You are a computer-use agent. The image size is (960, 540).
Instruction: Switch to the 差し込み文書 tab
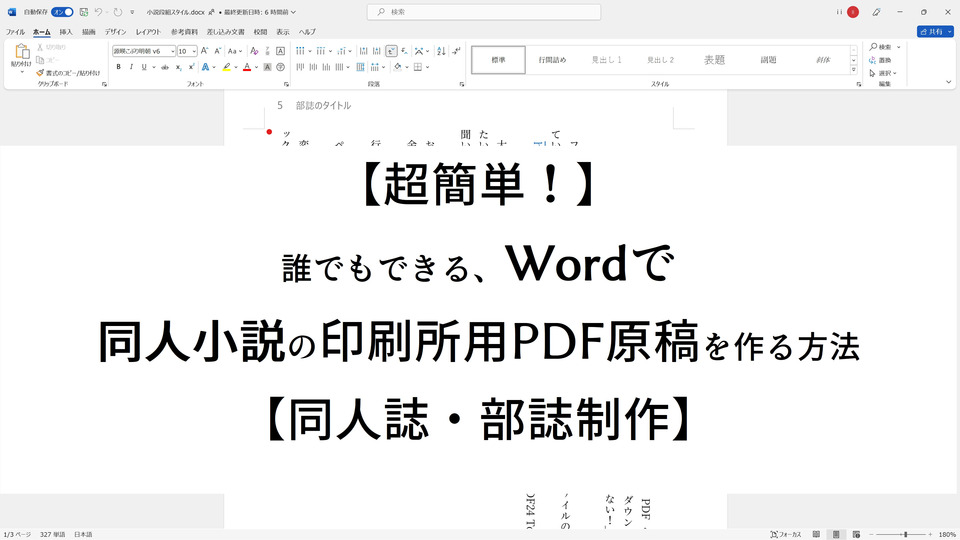(225, 32)
